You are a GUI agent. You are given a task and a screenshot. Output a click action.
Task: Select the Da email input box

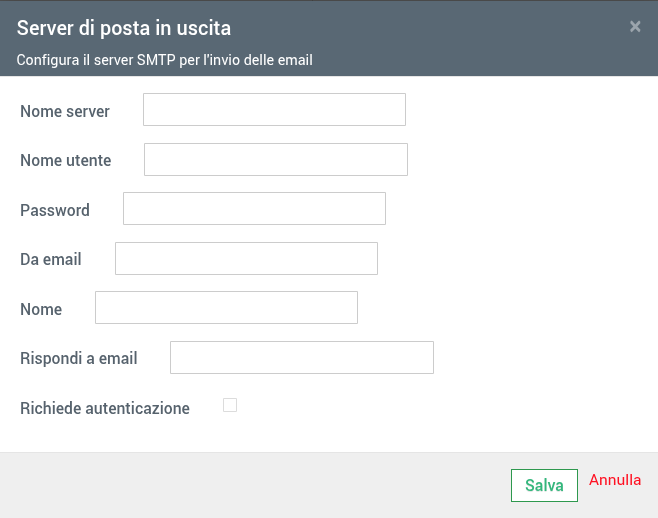(x=246, y=258)
